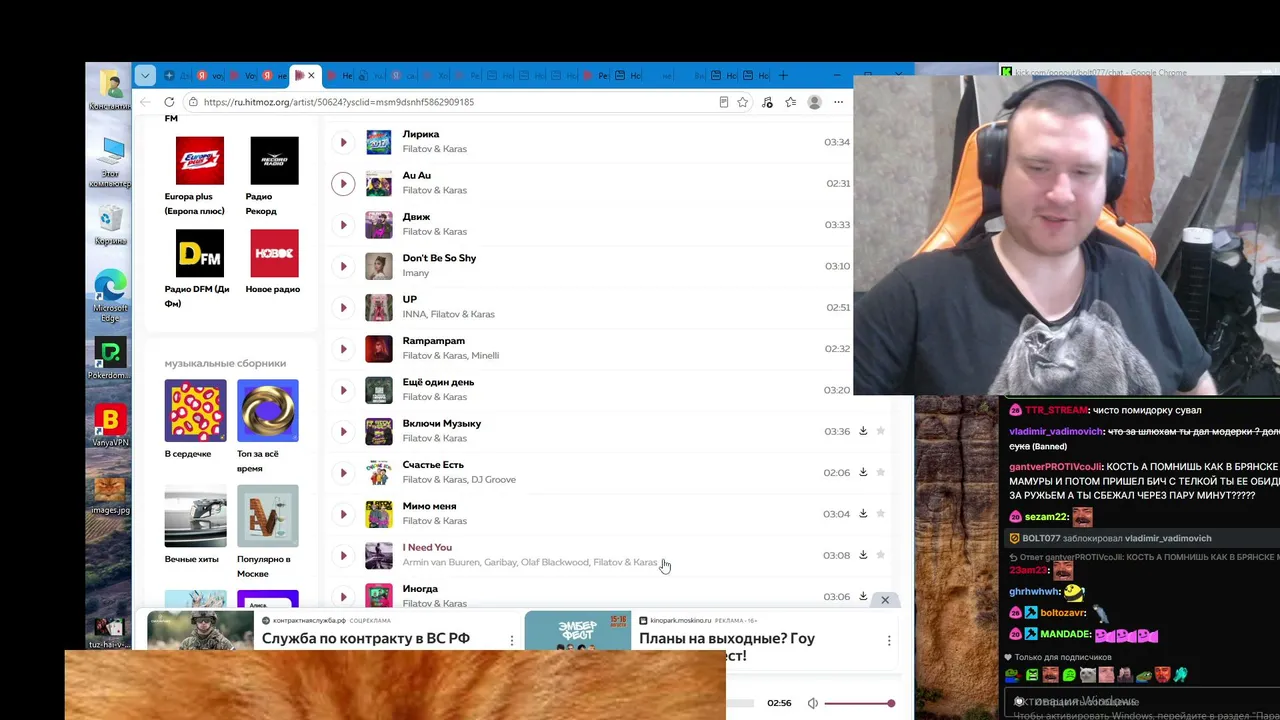1280x720 pixels.
Task: Play the I Need You track
Action: click(343, 555)
